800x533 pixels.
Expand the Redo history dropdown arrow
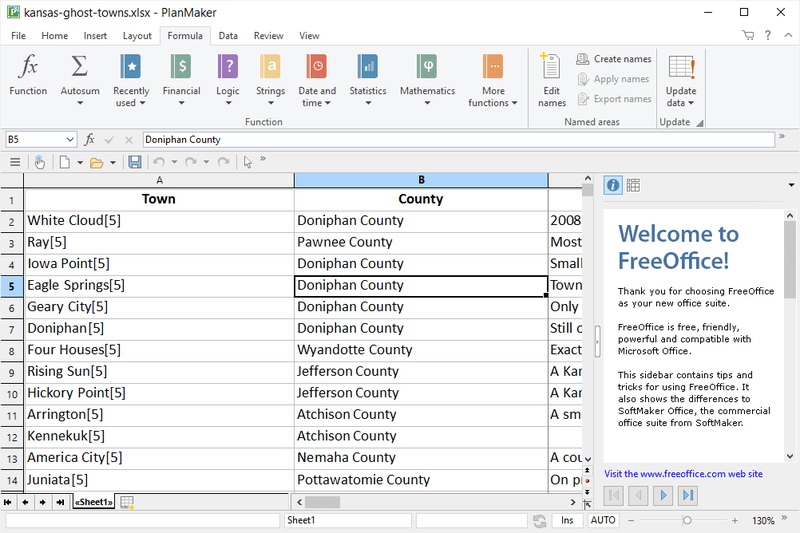(206, 163)
